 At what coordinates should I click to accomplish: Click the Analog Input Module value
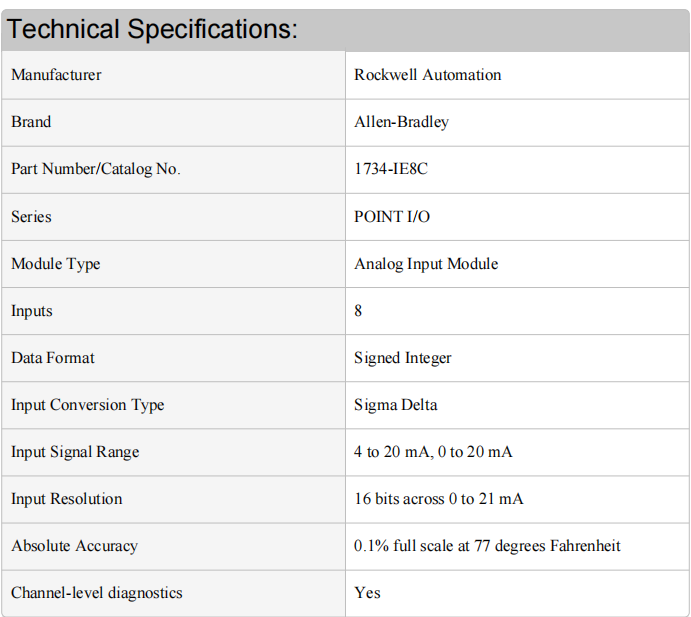pos(426,264)
